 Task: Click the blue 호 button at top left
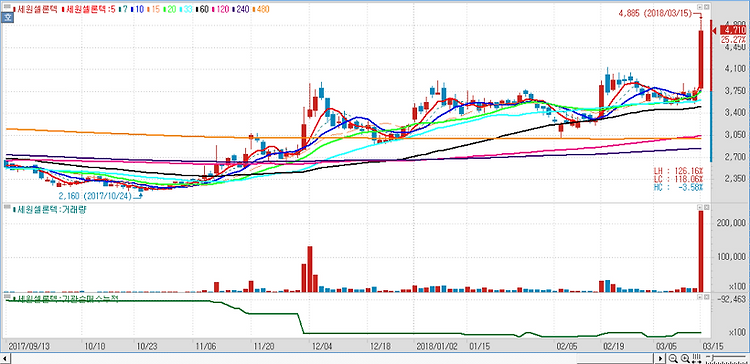[x=7, y=18]
